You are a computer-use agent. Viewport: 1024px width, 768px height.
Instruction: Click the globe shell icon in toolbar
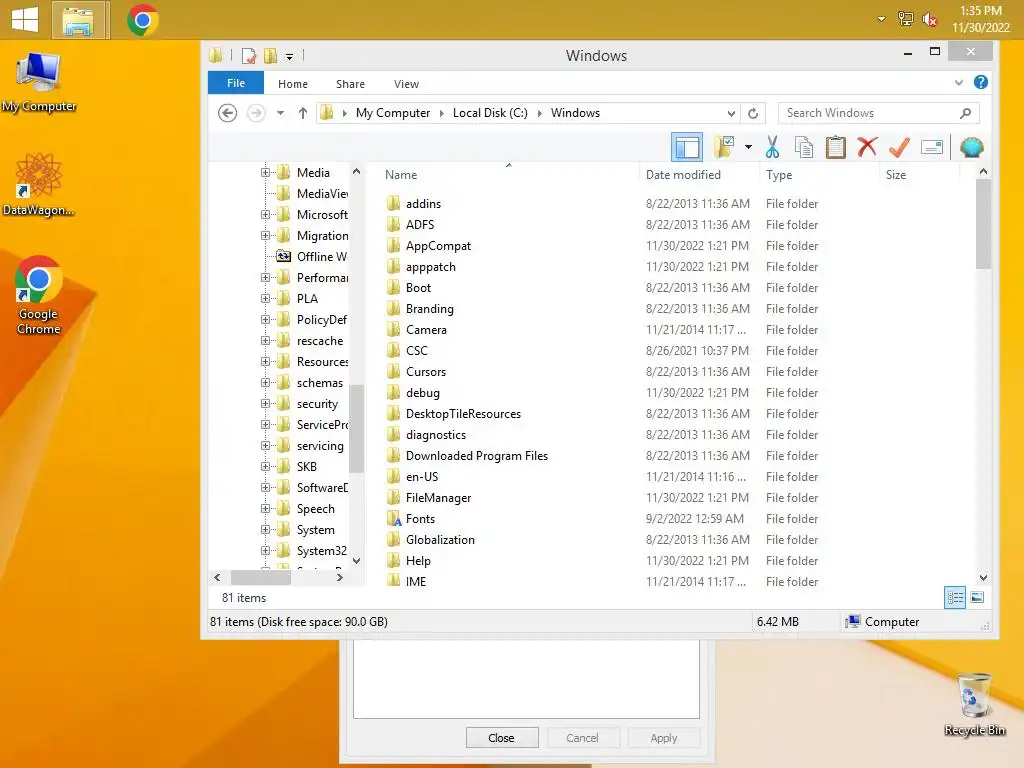tap(971, 148)
